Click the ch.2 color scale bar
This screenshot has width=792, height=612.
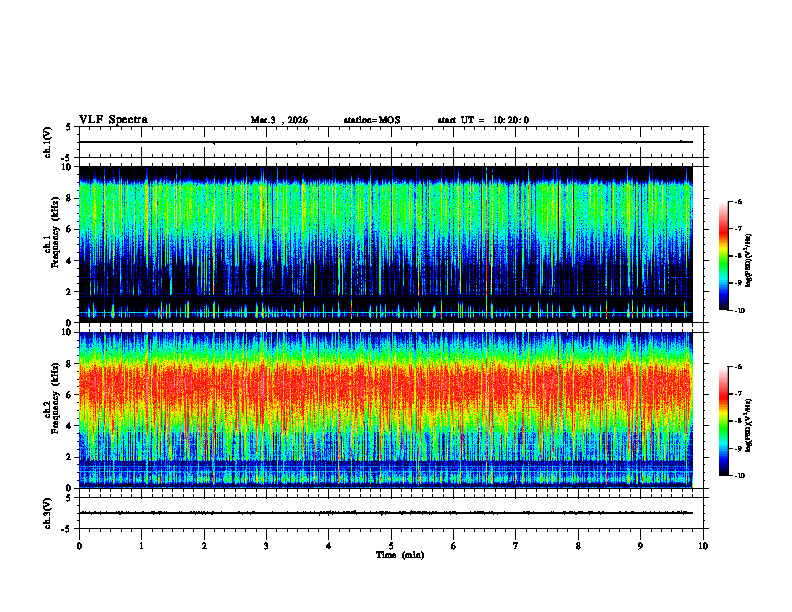point(724,421)
